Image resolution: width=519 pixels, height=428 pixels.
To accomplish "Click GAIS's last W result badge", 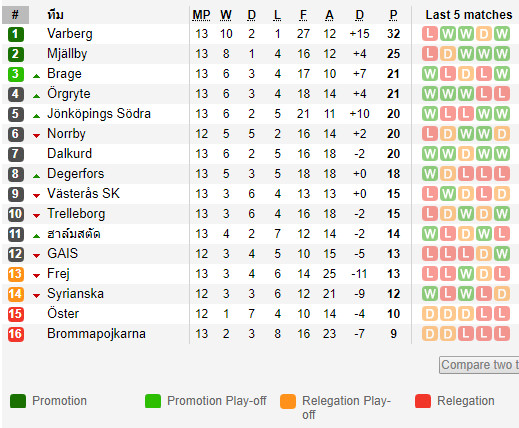I will click(x=502, y=254).
